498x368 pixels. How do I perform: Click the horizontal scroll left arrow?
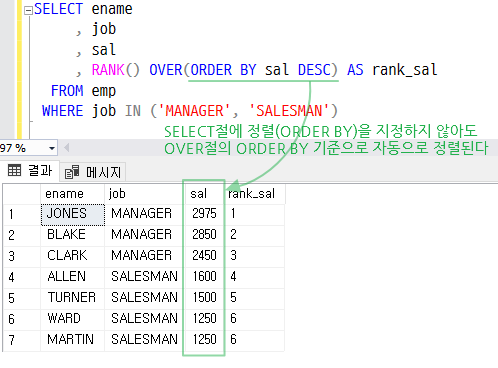67,148
